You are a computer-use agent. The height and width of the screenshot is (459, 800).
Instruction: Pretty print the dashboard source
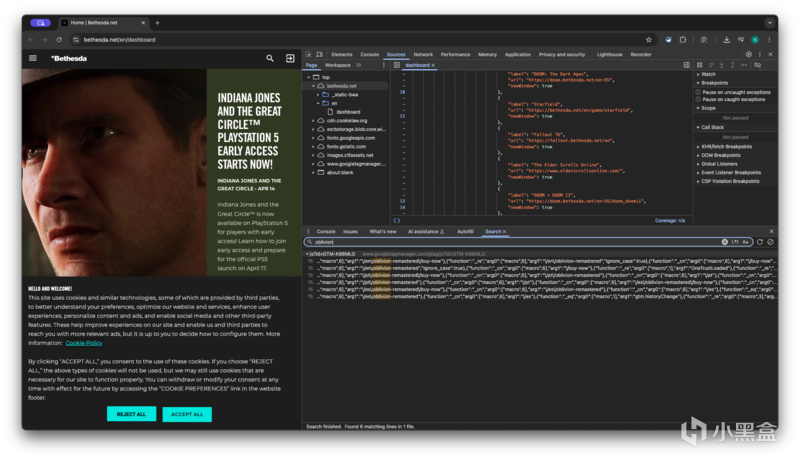click(x=396, y=221)
